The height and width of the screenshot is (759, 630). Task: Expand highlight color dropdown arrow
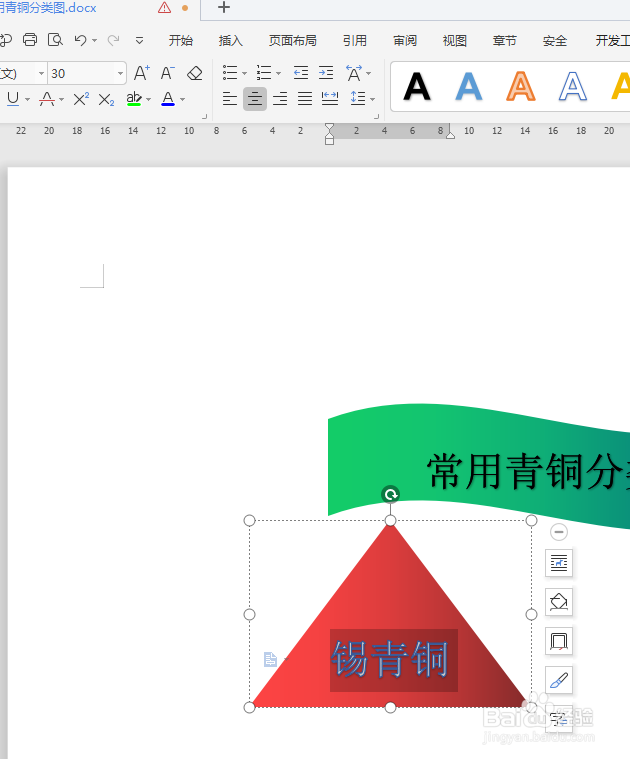coord(149,100)
